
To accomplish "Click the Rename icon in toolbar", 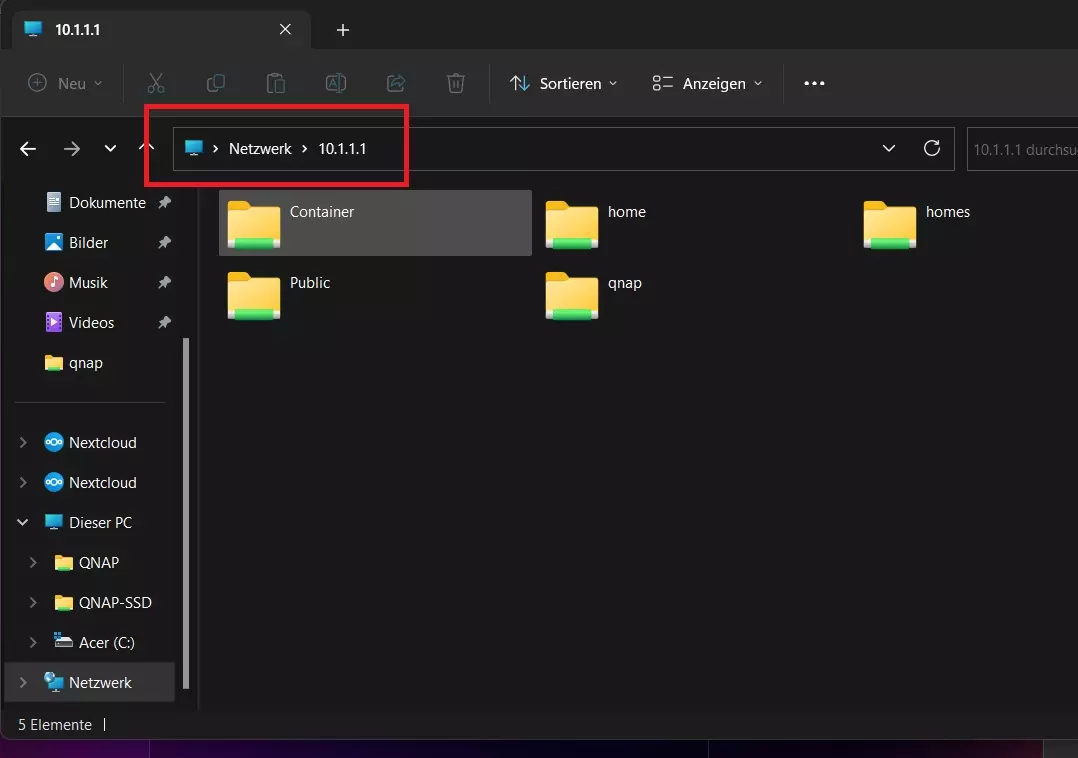I will click(335, 84).
